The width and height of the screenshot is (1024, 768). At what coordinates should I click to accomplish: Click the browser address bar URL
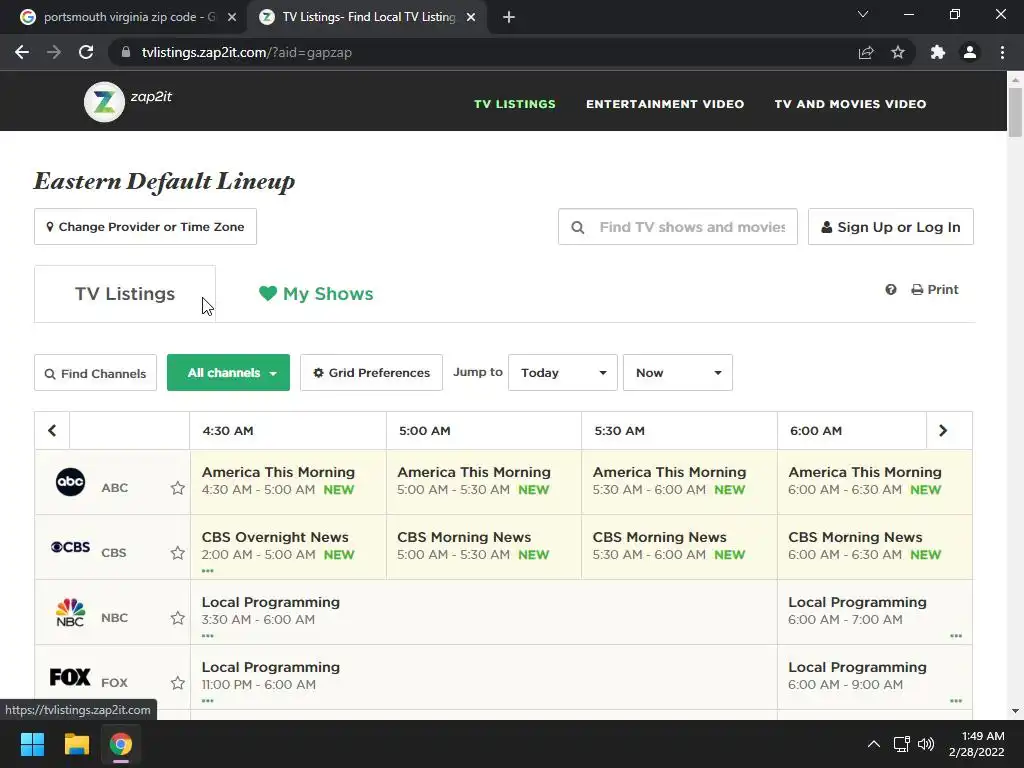(247, 52)
